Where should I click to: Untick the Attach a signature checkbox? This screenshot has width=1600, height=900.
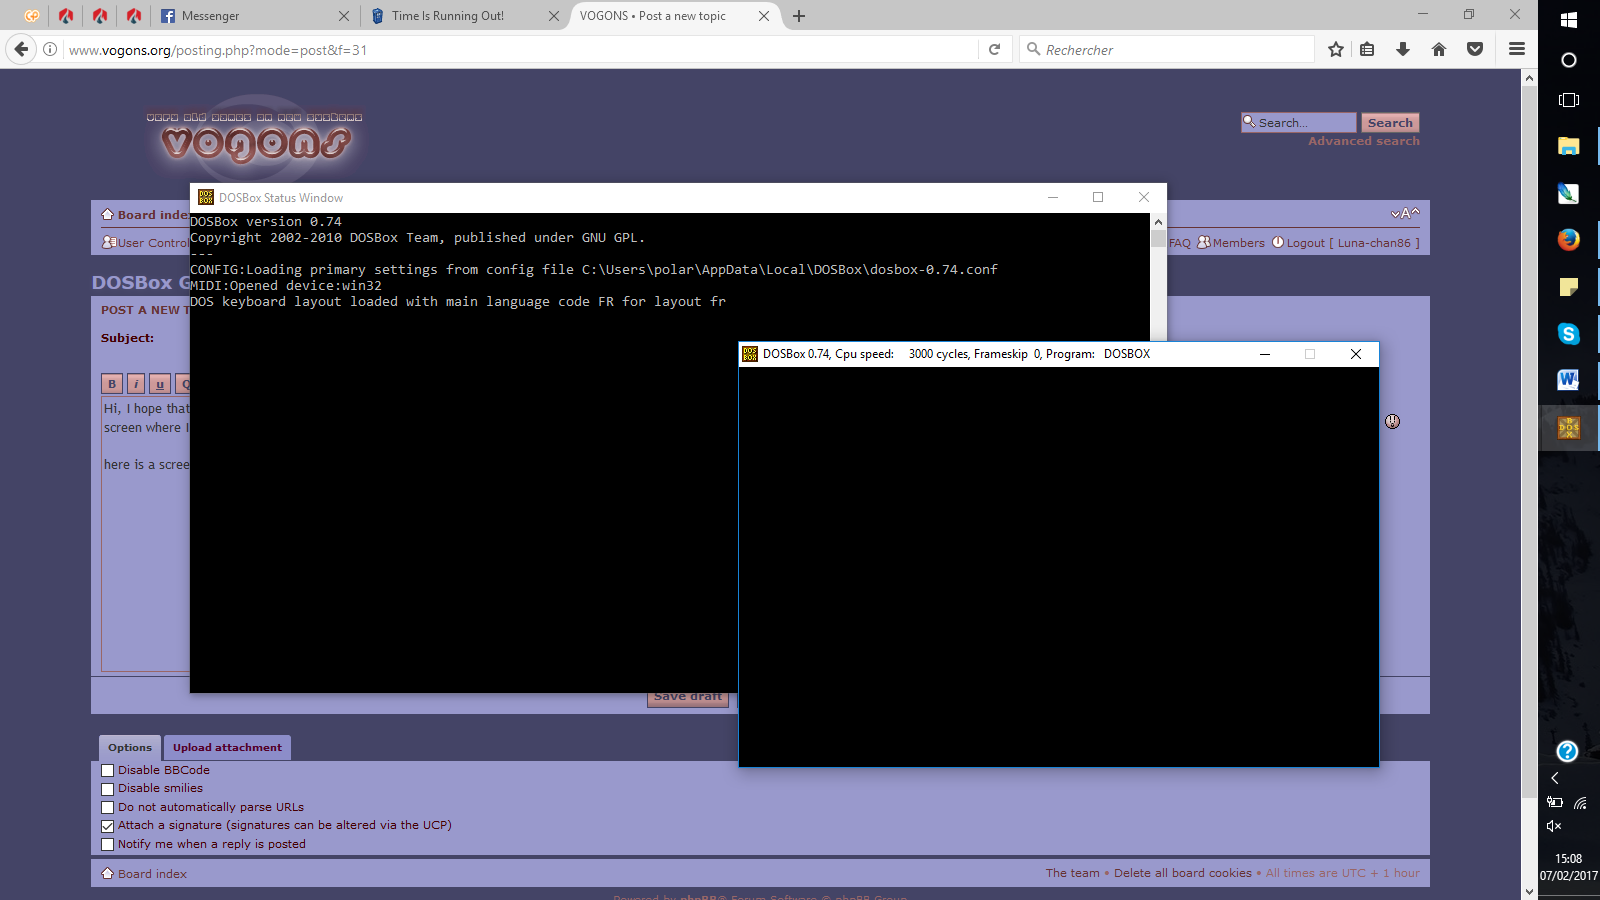pos(108,826)
